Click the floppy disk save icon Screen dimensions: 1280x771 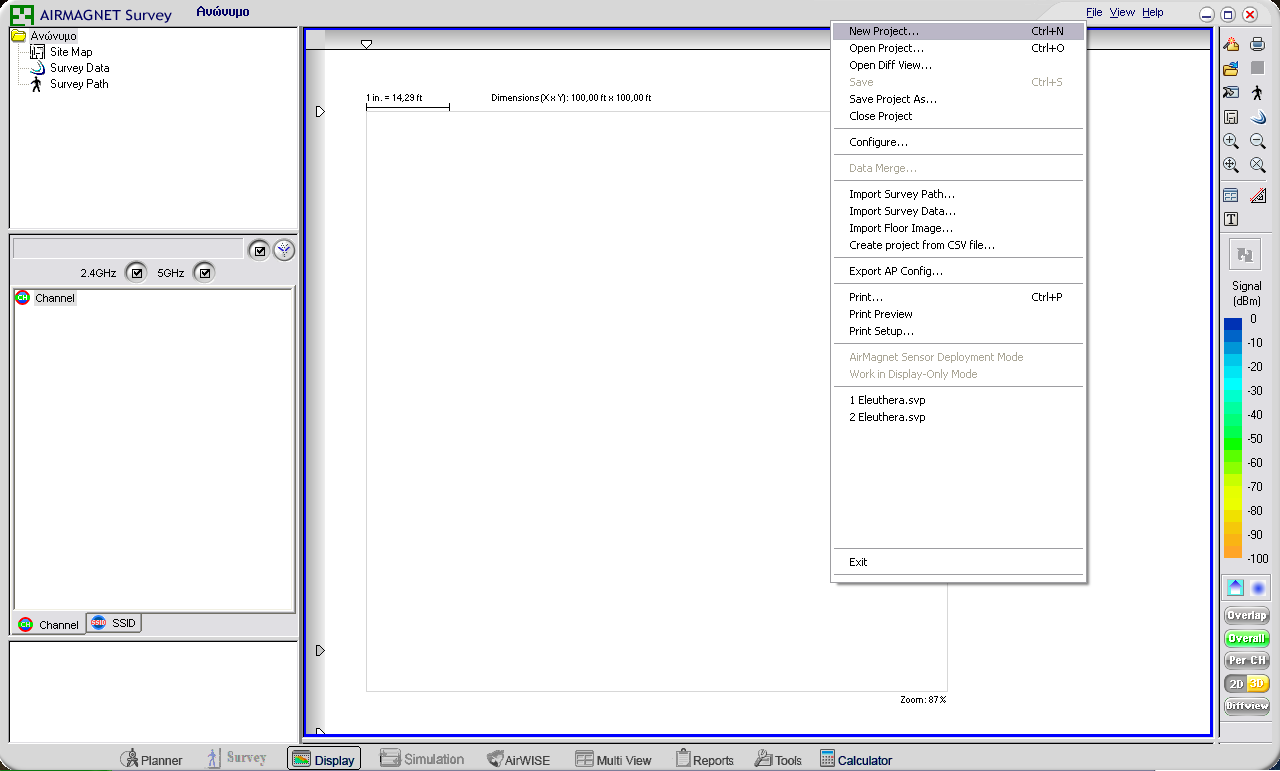pos(1231,117)
